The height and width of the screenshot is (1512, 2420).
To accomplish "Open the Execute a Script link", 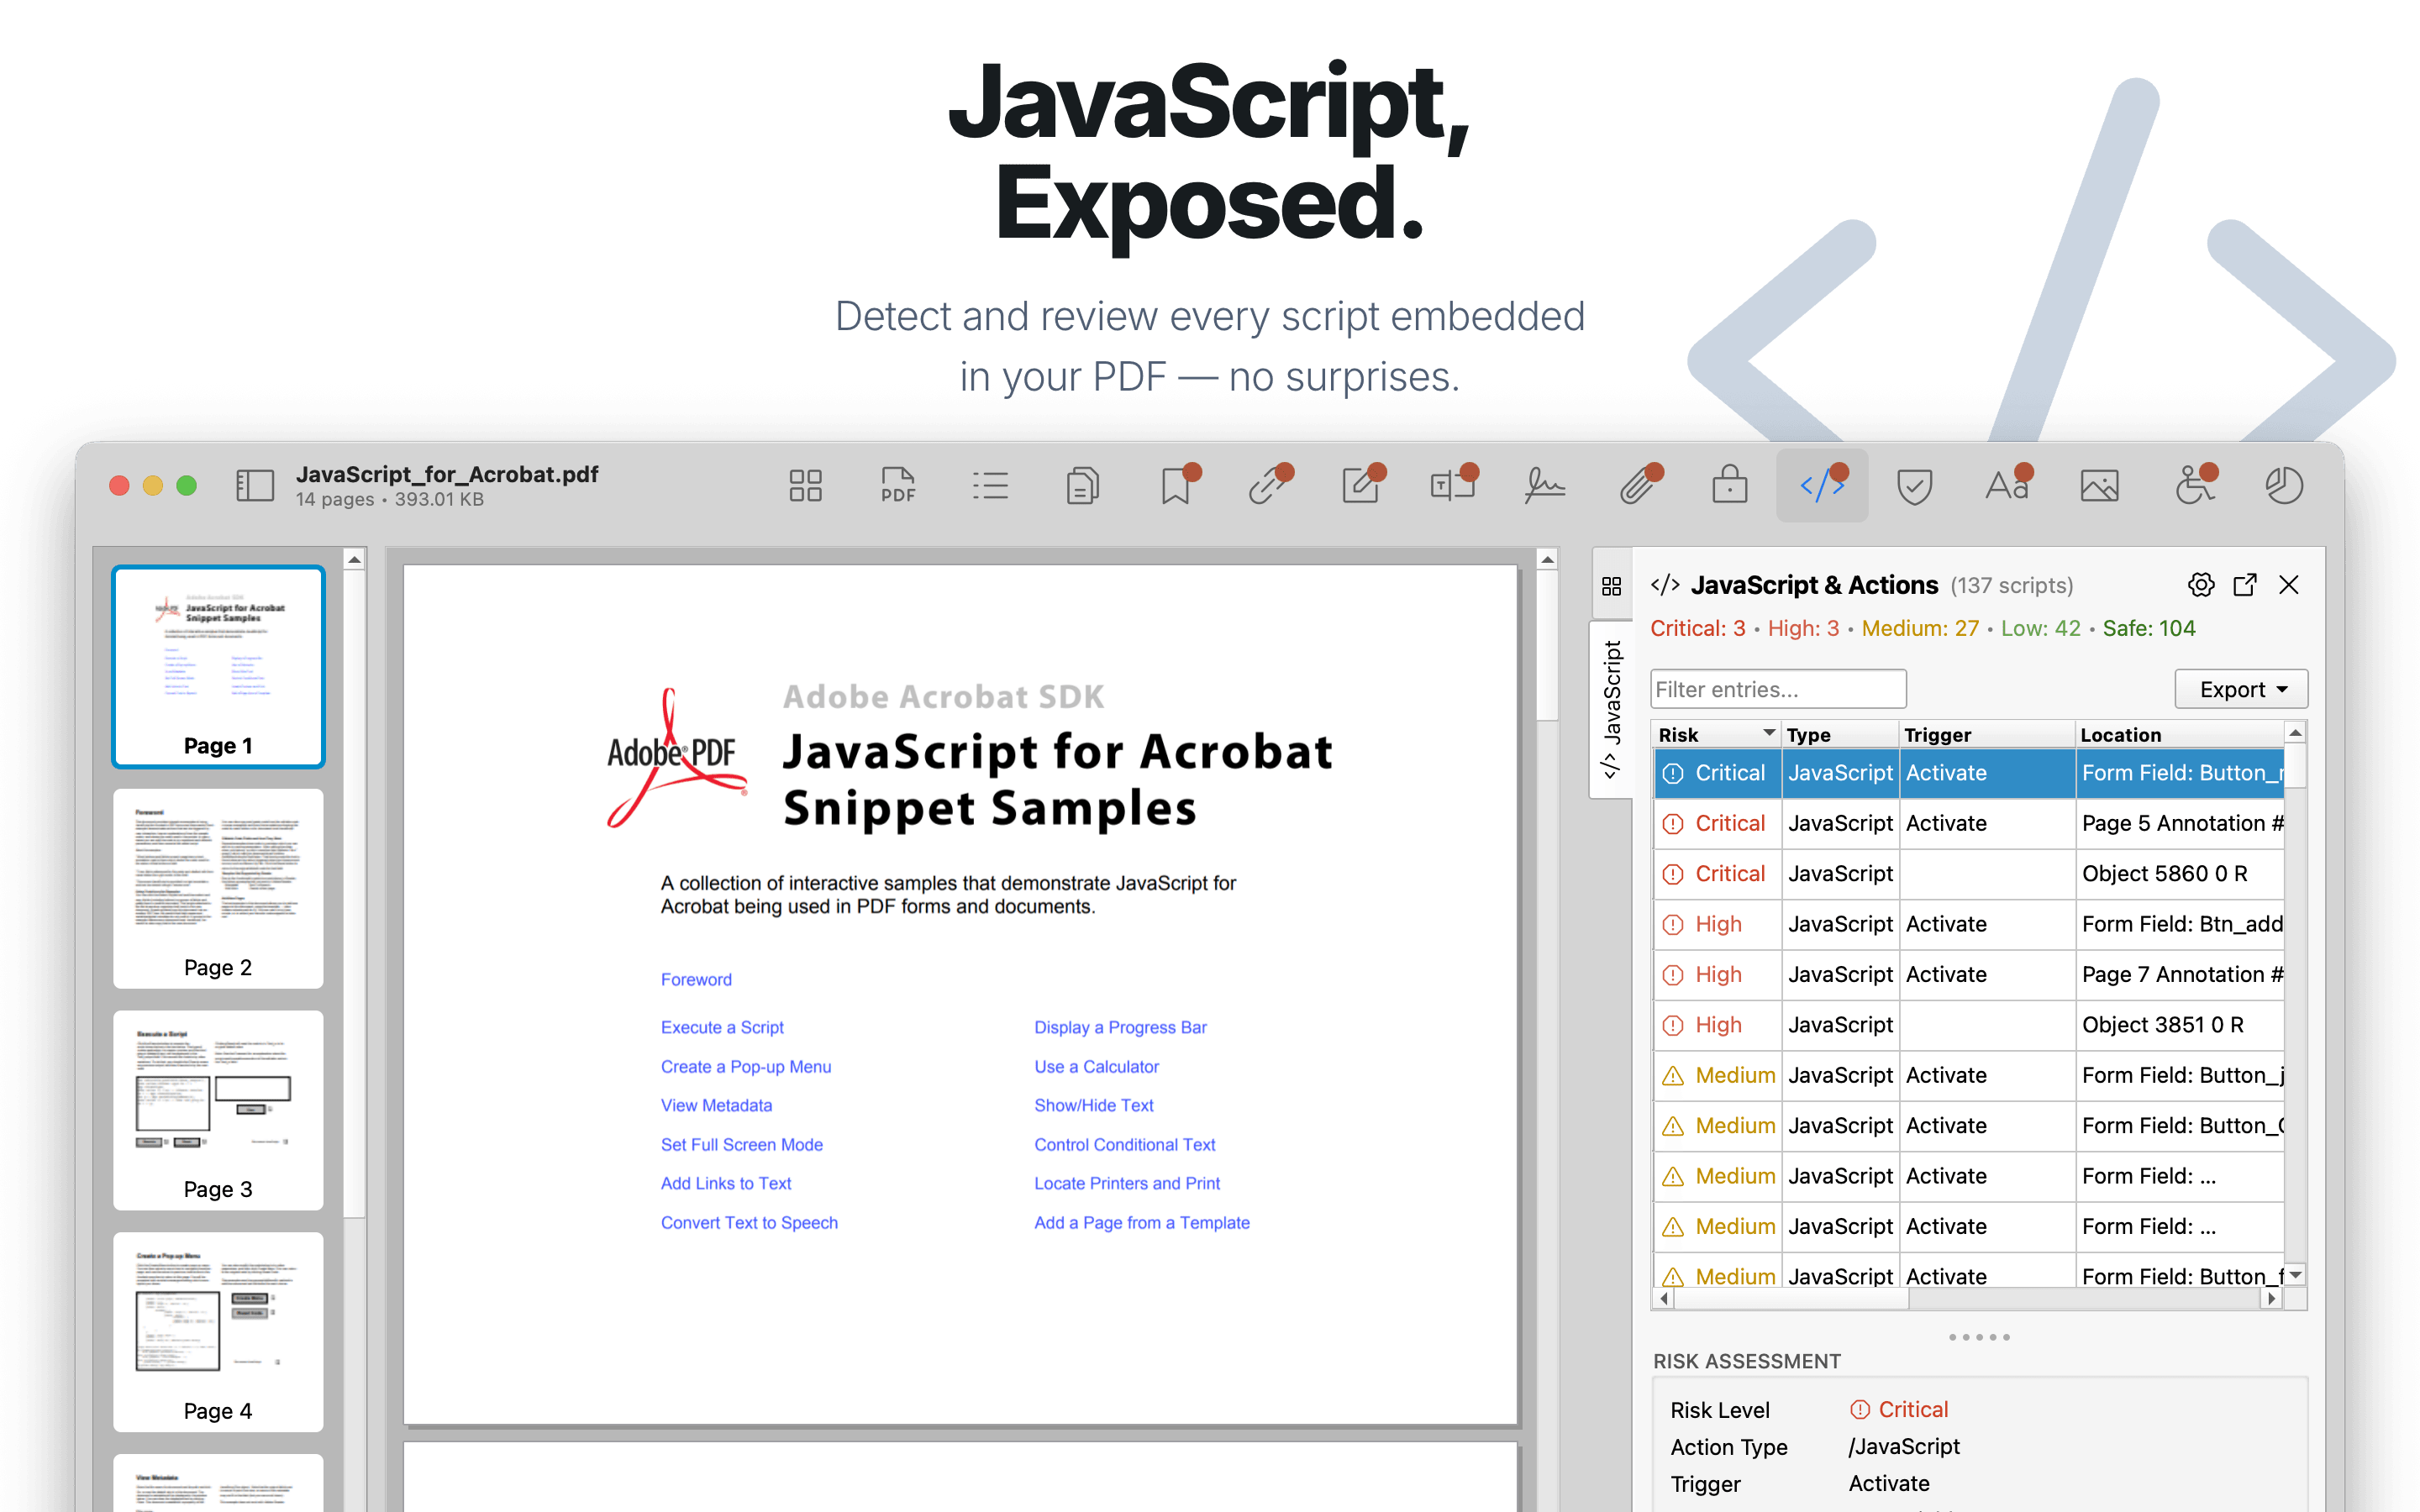I will (x=722, y=1027).
